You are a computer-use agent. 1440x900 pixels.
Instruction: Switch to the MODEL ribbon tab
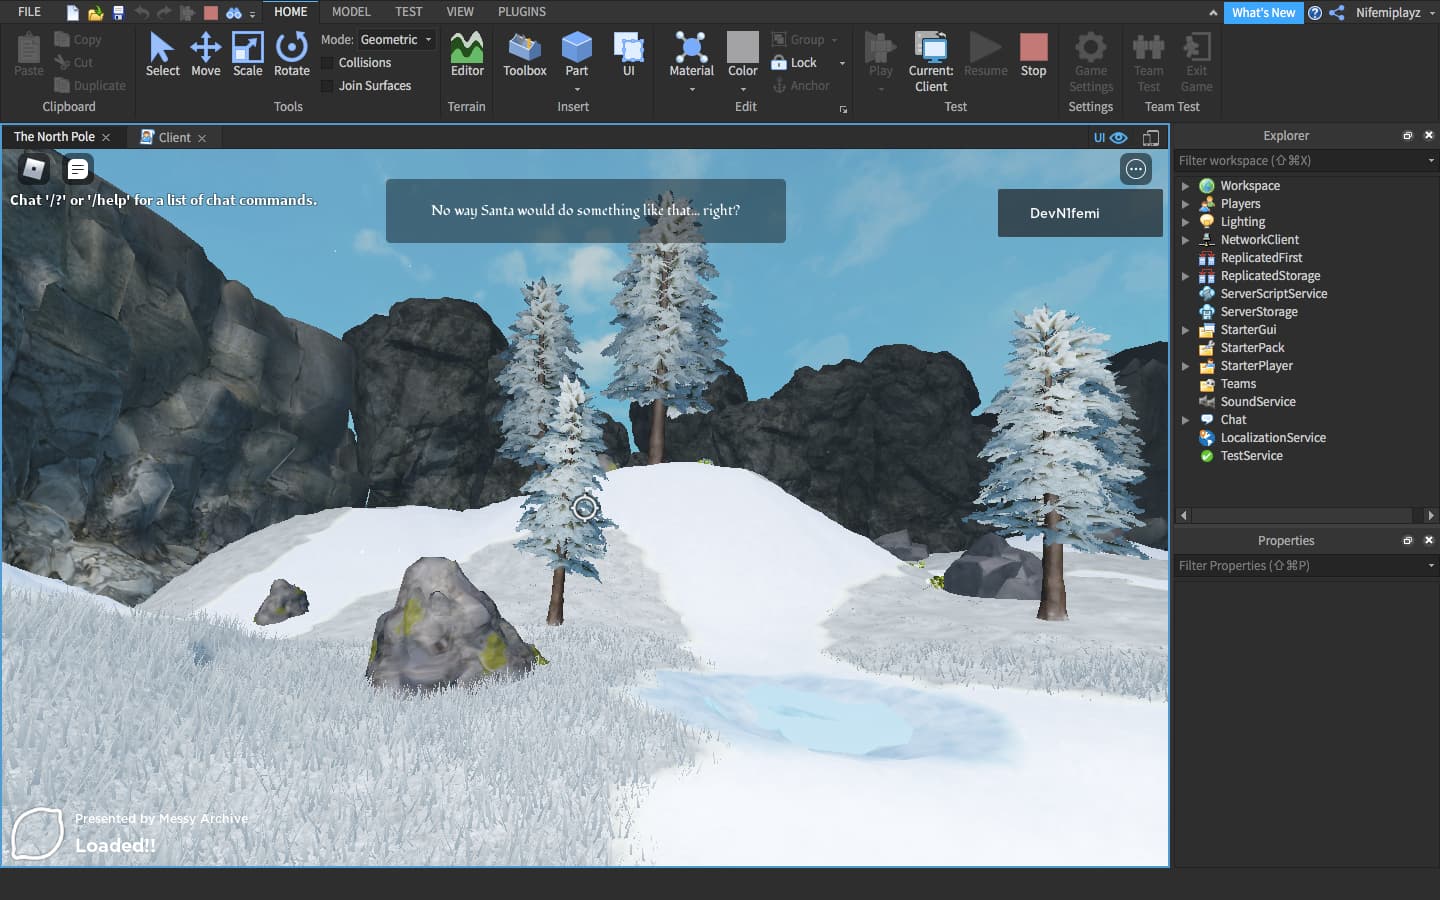pos(351,12)
